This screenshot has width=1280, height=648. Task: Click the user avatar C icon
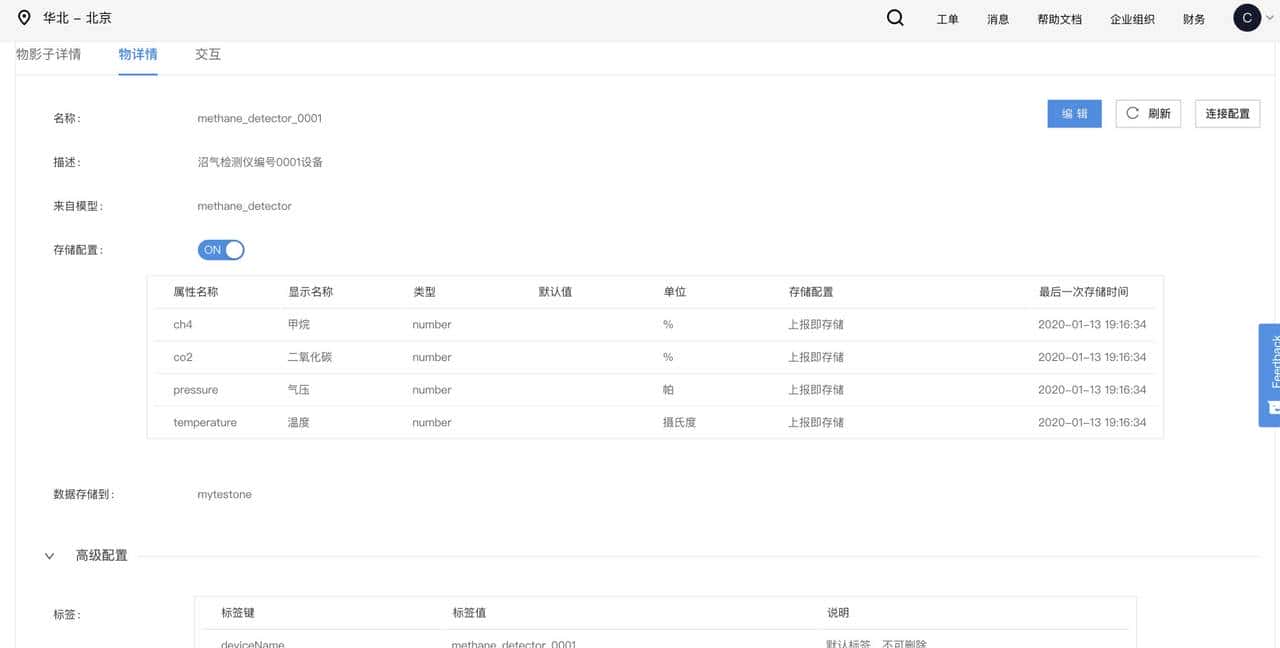(x=1246, y=18)
